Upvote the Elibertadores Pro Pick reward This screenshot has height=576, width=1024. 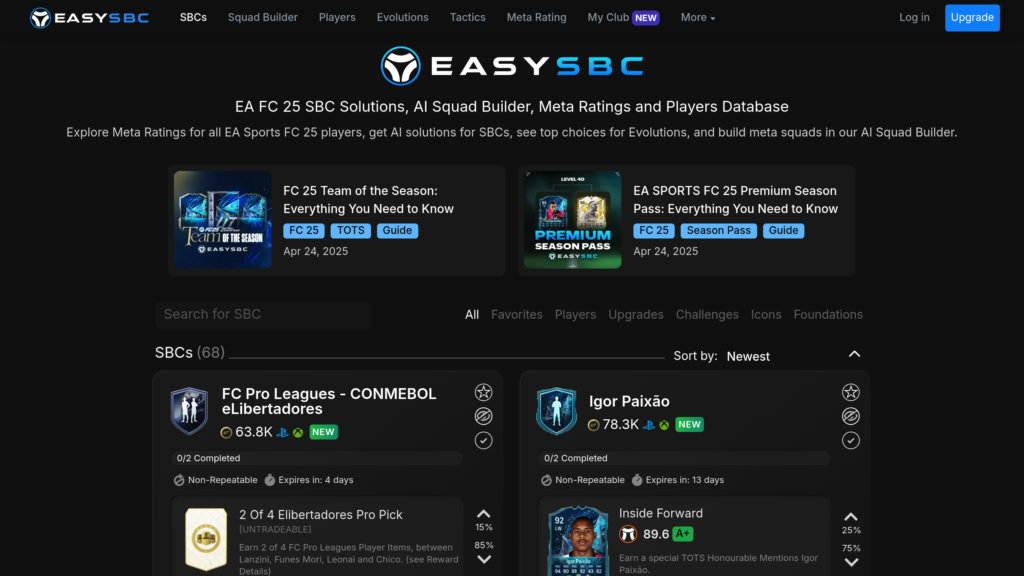tap(484, 514)
